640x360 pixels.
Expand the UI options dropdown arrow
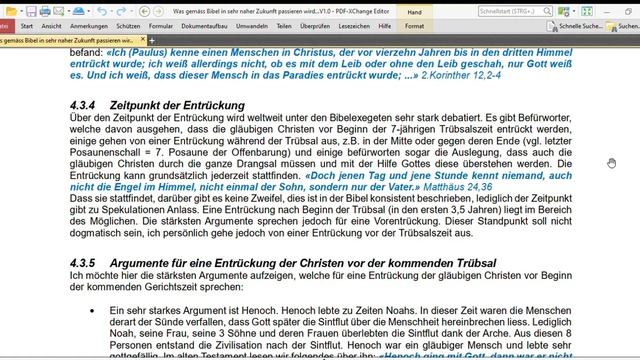573,11
